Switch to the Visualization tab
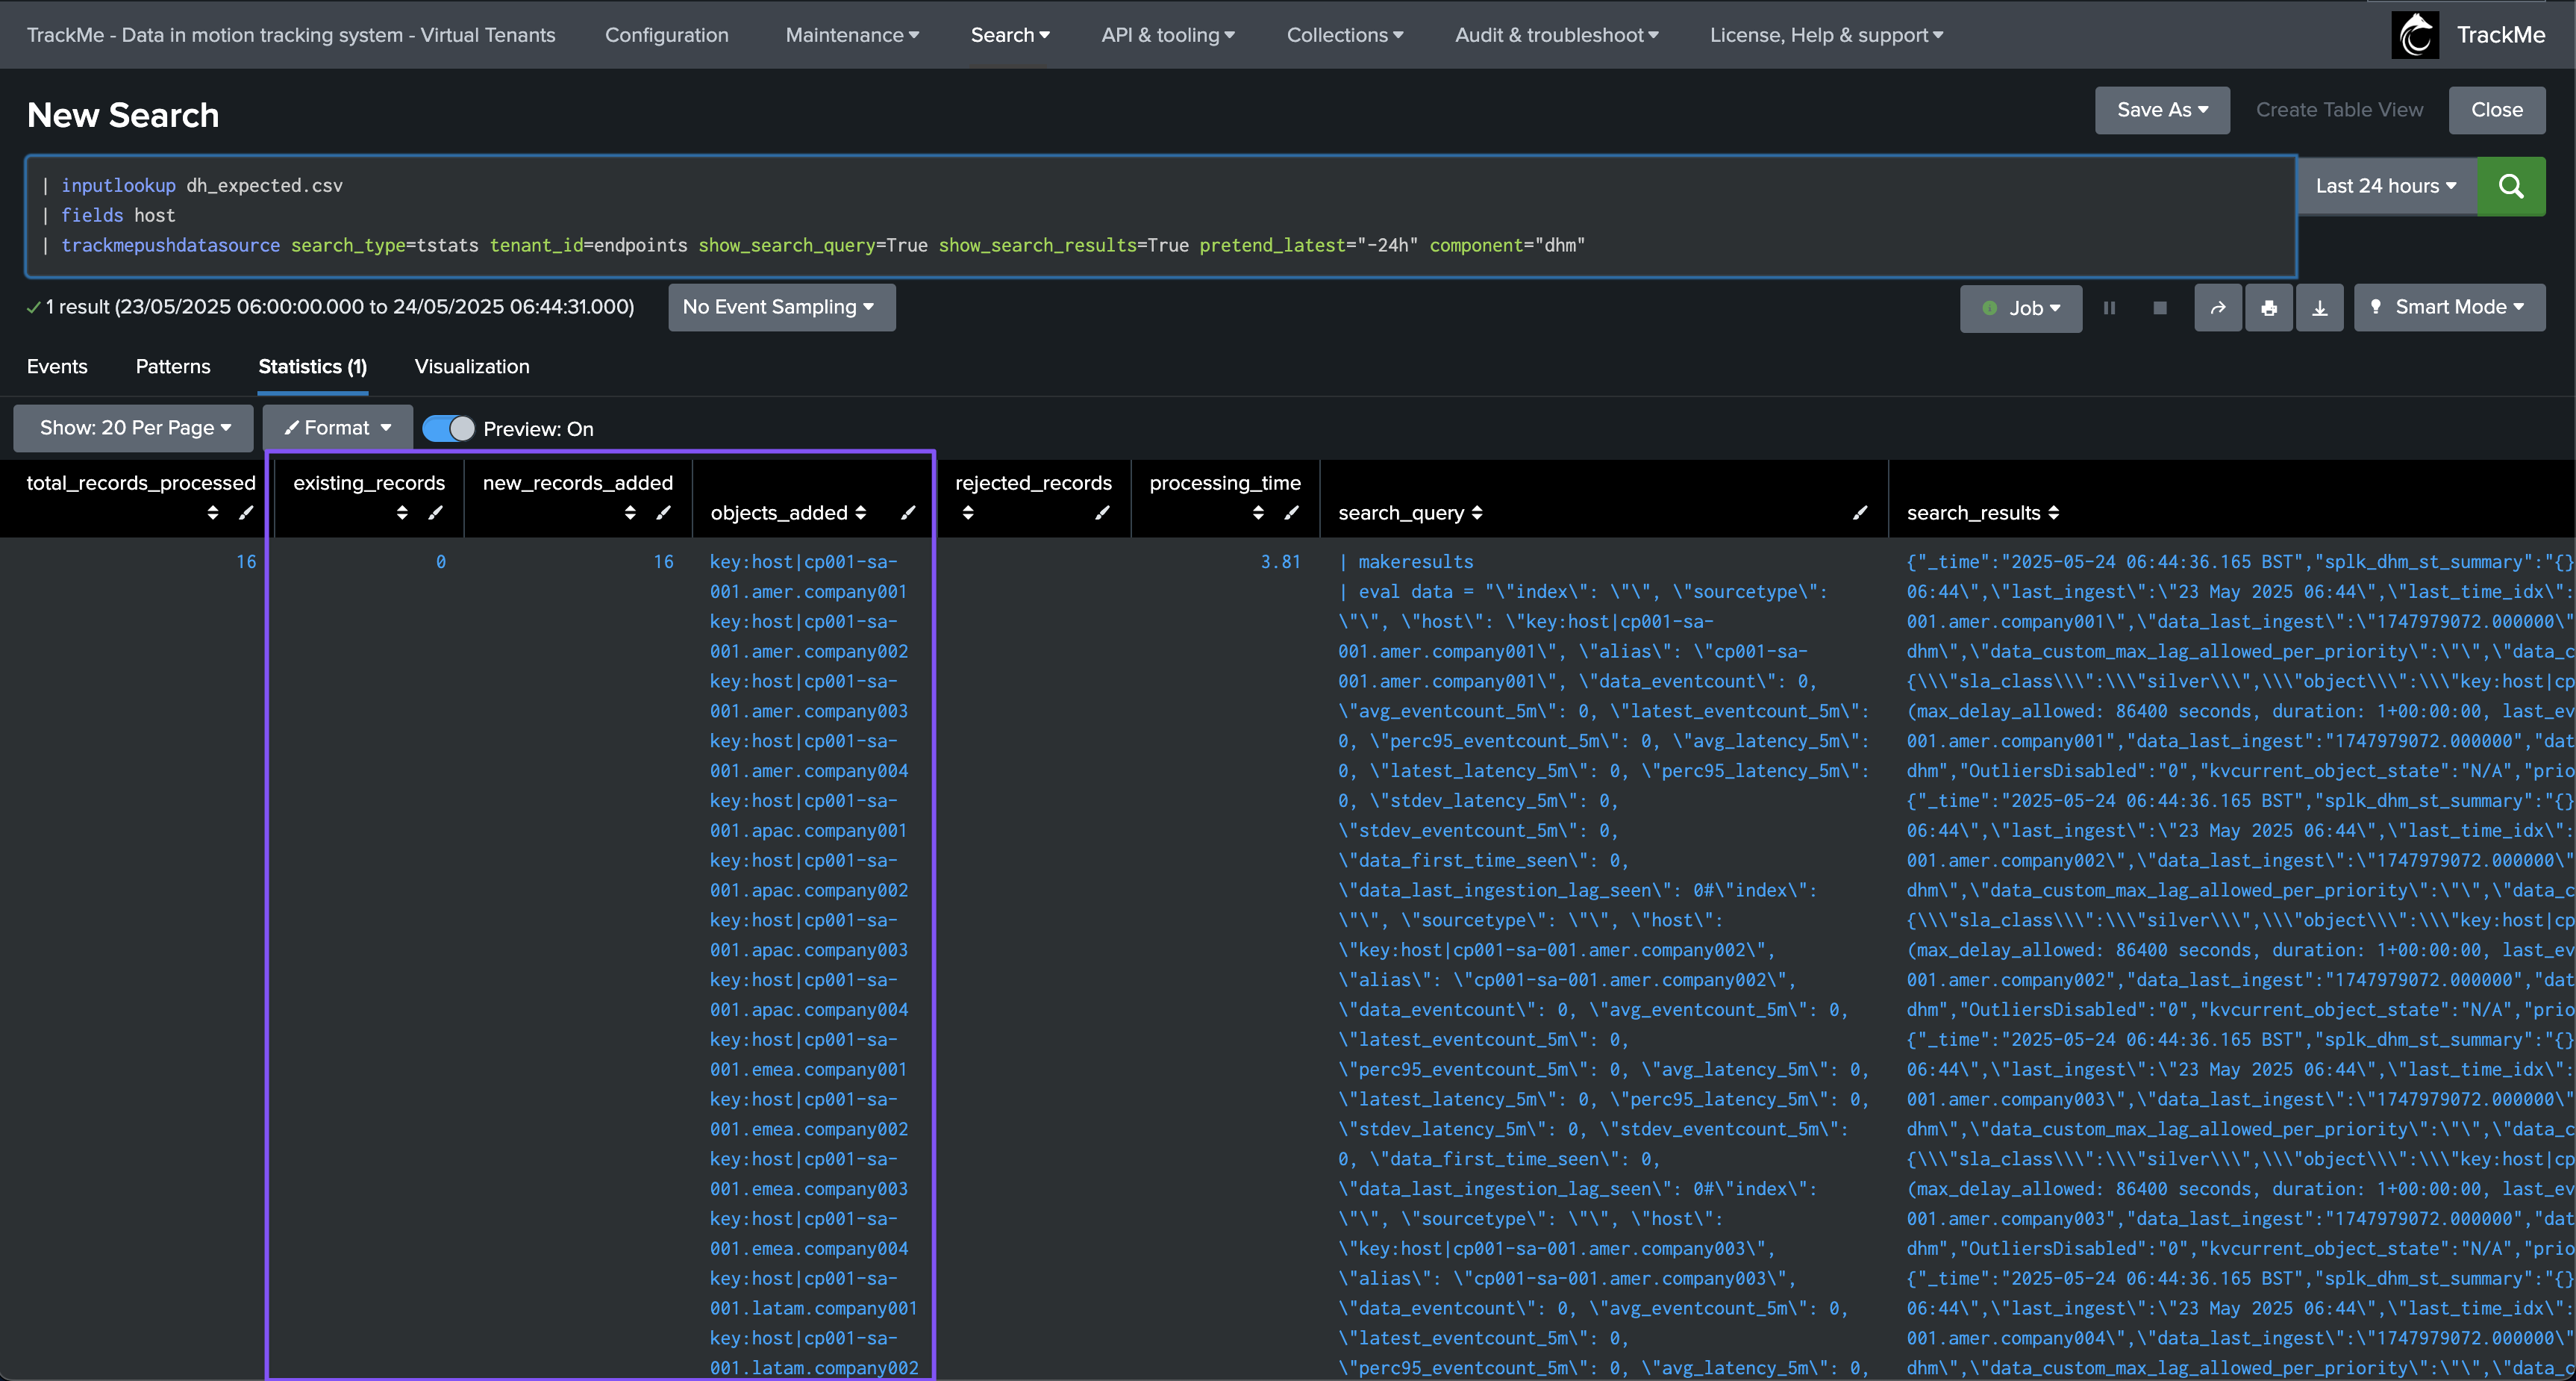This screenshot has width=2576, height=1381. [x=472, y=366]
